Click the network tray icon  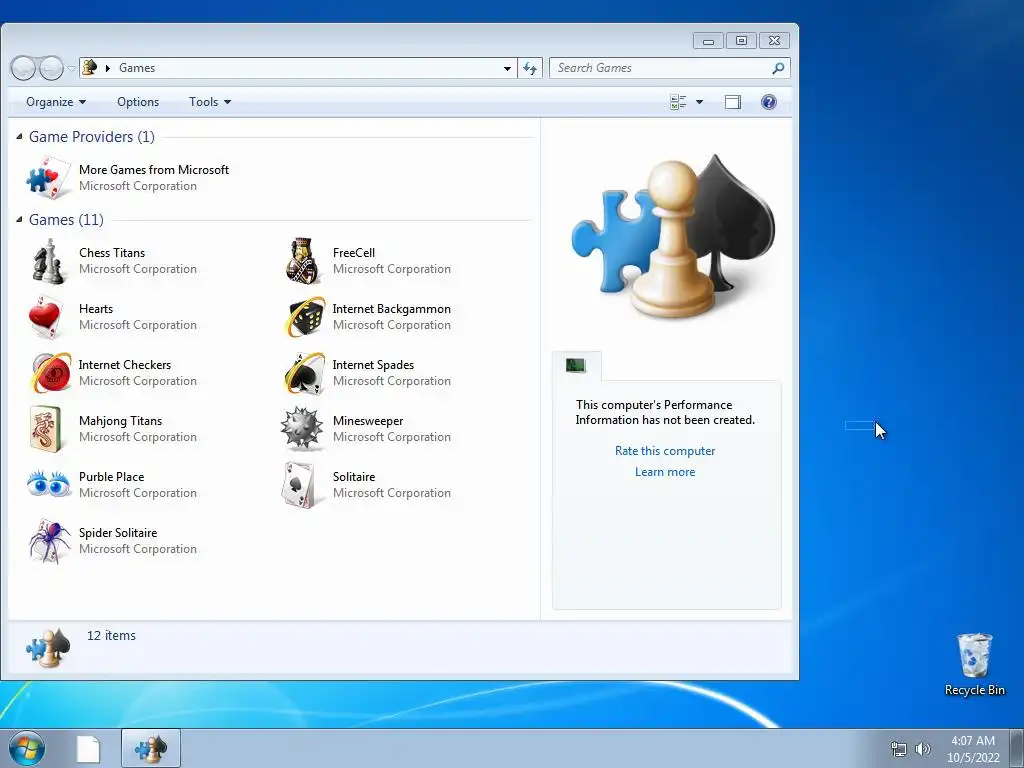tap(899, 749)
